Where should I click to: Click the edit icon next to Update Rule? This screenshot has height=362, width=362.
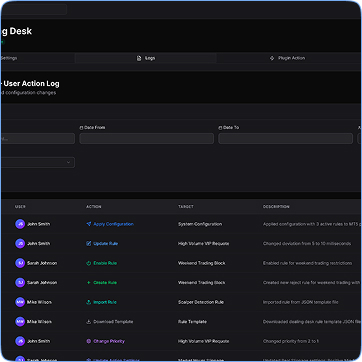tap(89, 244)
